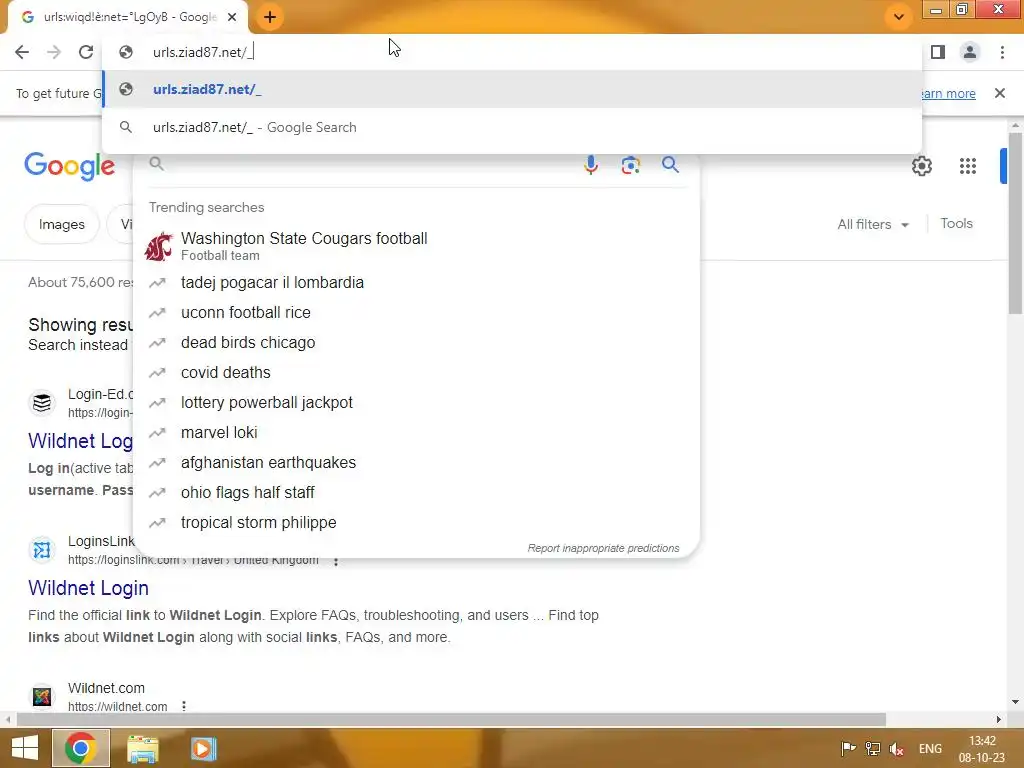
Task: Choose tadej pogacar il lombardia suggestion
Action: (x=416, y=283)
